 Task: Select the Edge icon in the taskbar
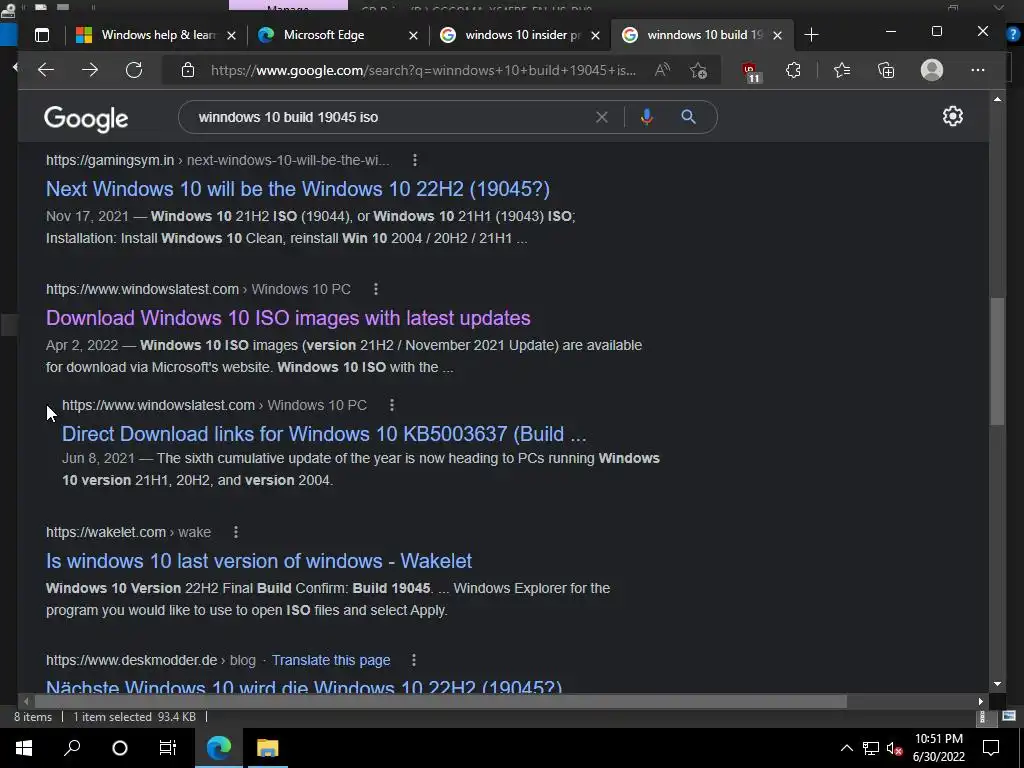pos(219,748)
